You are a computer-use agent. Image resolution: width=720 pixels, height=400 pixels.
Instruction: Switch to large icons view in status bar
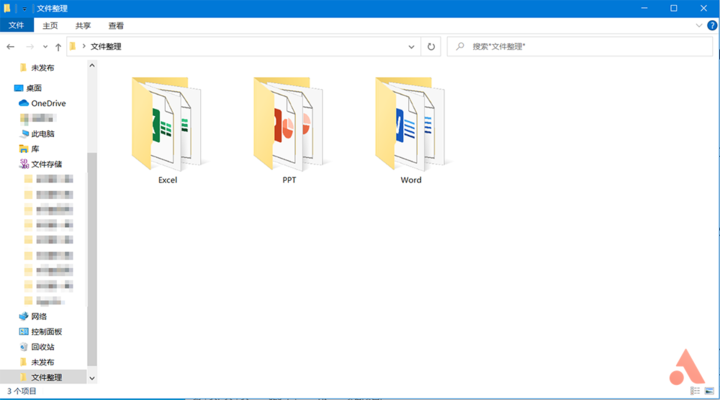tap(709, 391)
